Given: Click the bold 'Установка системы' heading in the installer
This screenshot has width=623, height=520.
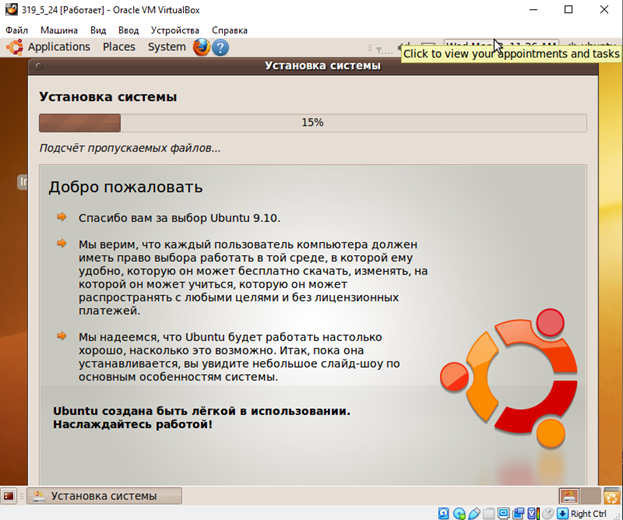Looking at the screenshot, I should [x=108, y=97].
